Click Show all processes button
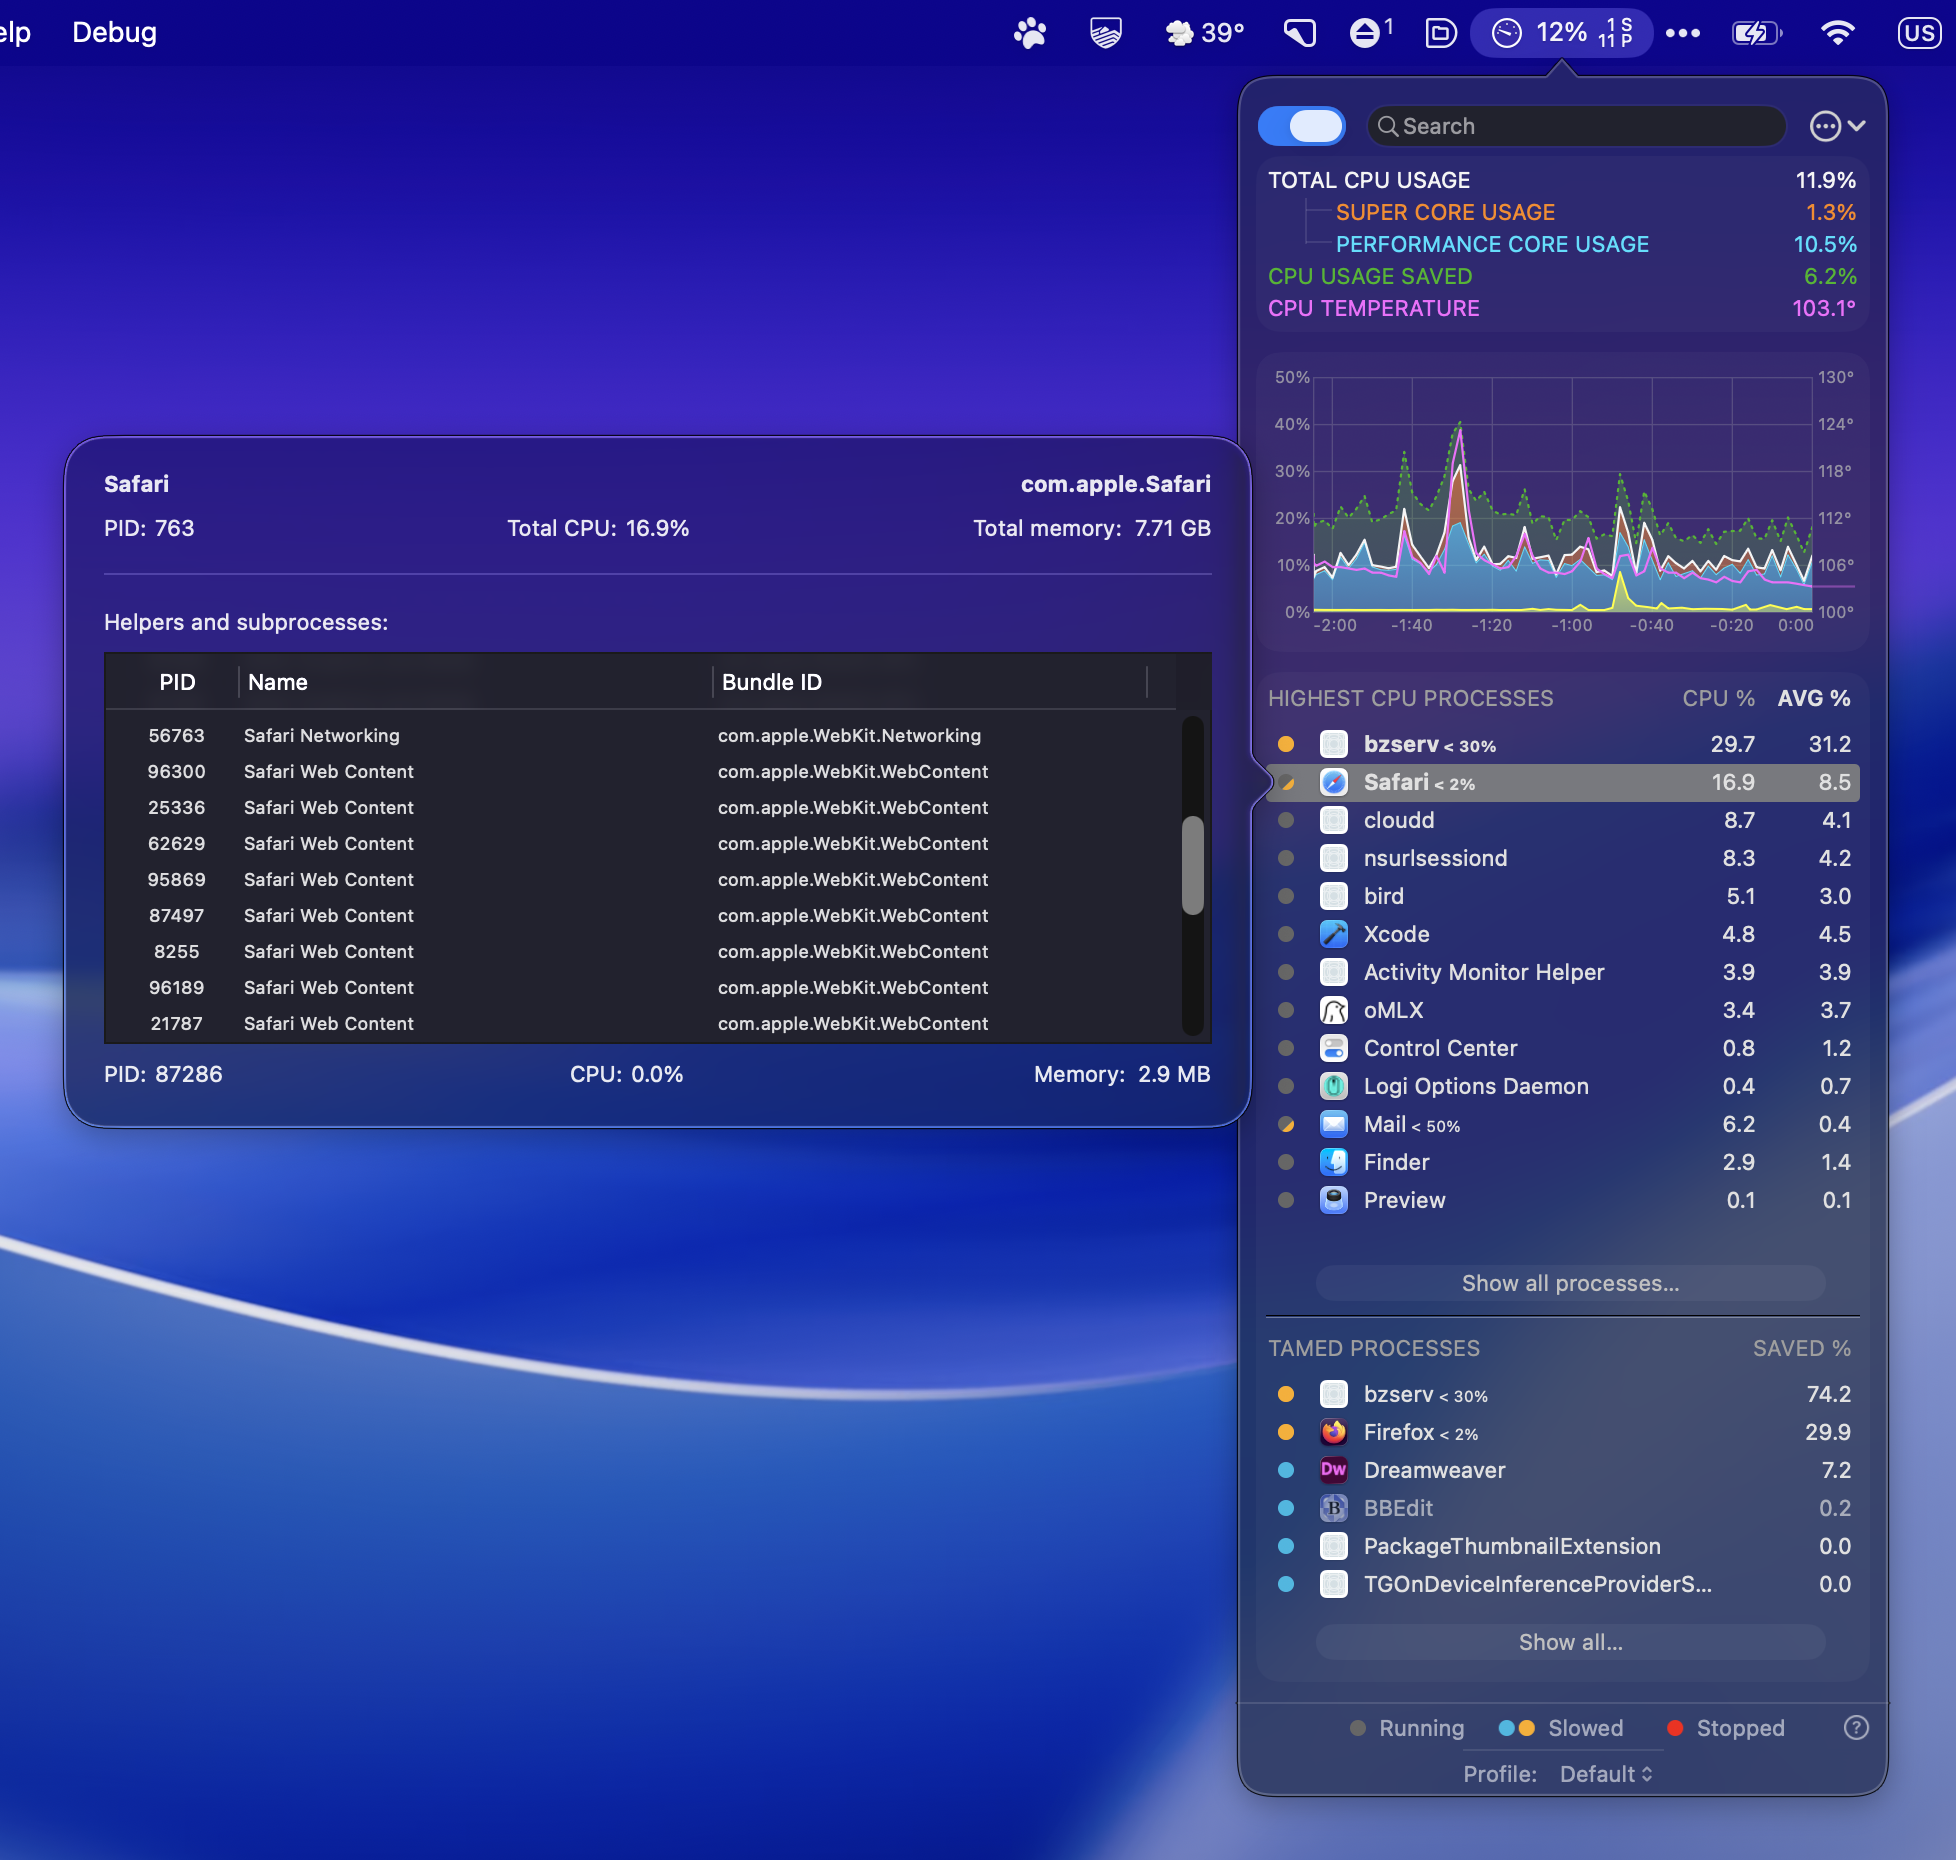The image size is (1956, 1860). [x=1570, y=1283]
